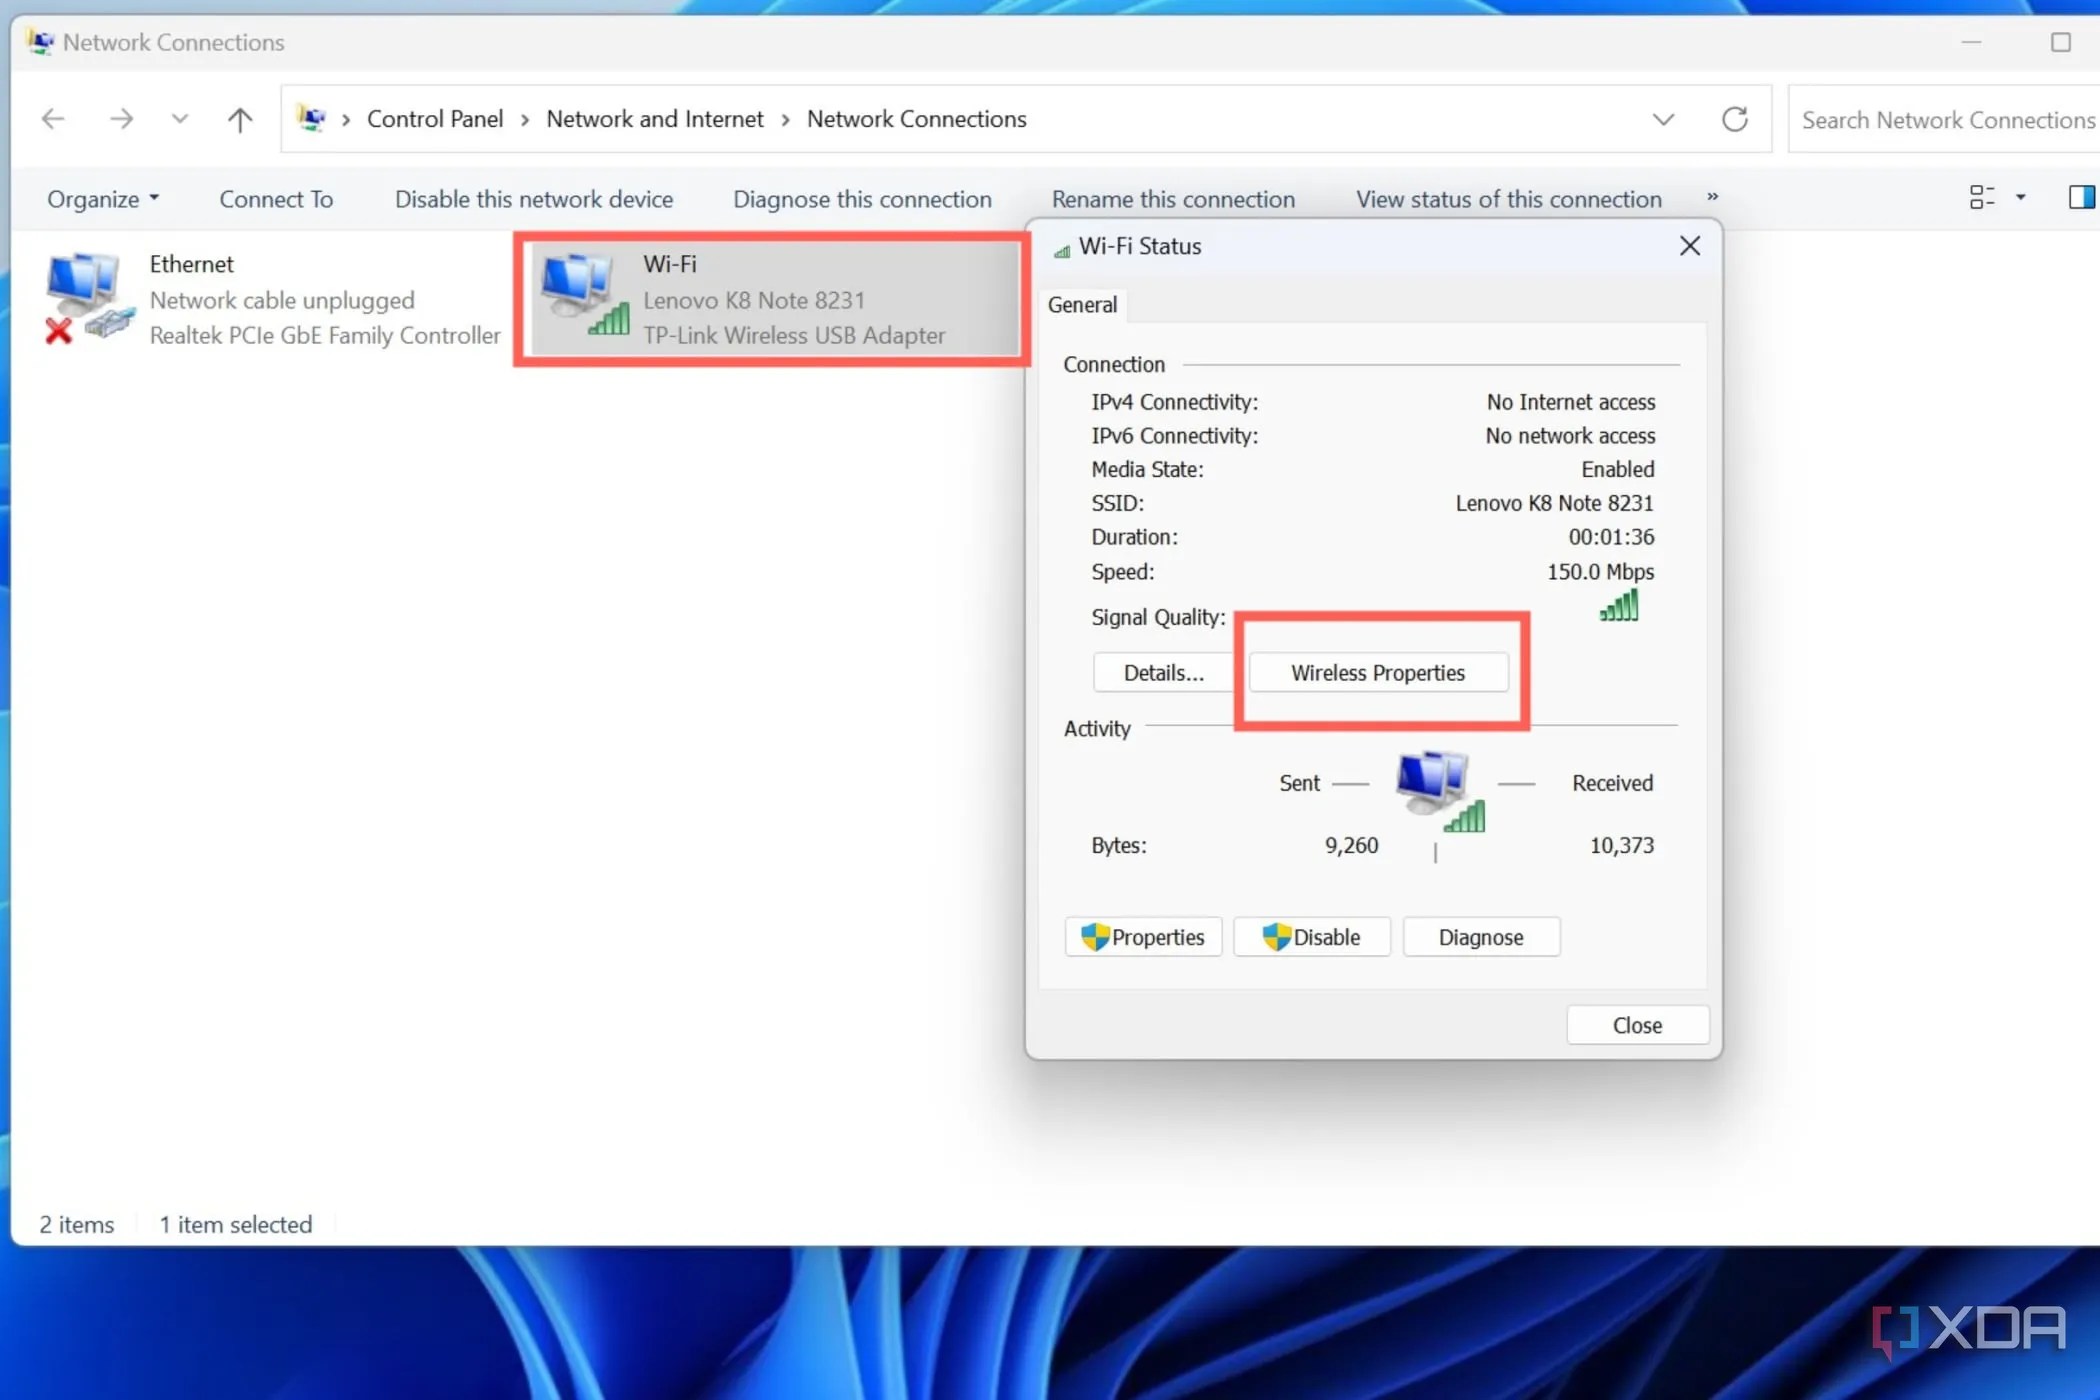Select Diagnose this connection on the toolbar
The height and width of the screenshot is (1400, 2100).
[x=862, y=198]
